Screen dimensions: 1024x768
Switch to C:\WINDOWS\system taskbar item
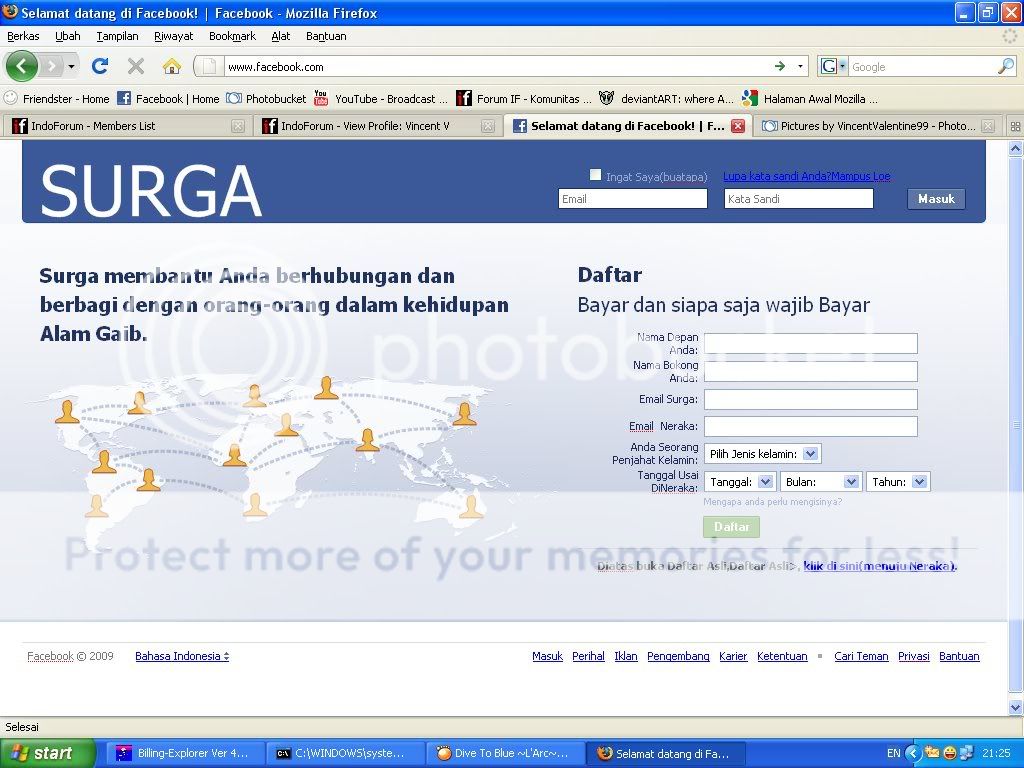[344, 753]
